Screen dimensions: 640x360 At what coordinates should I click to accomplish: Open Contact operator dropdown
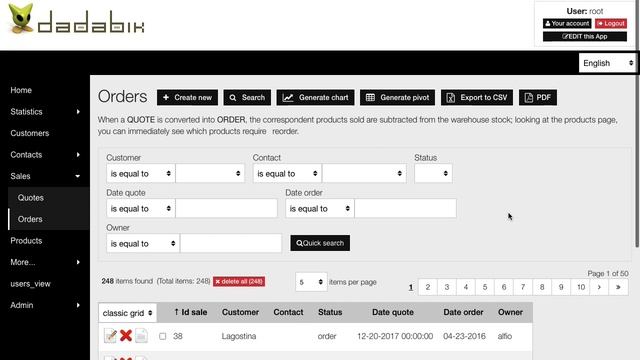[287, 173]
